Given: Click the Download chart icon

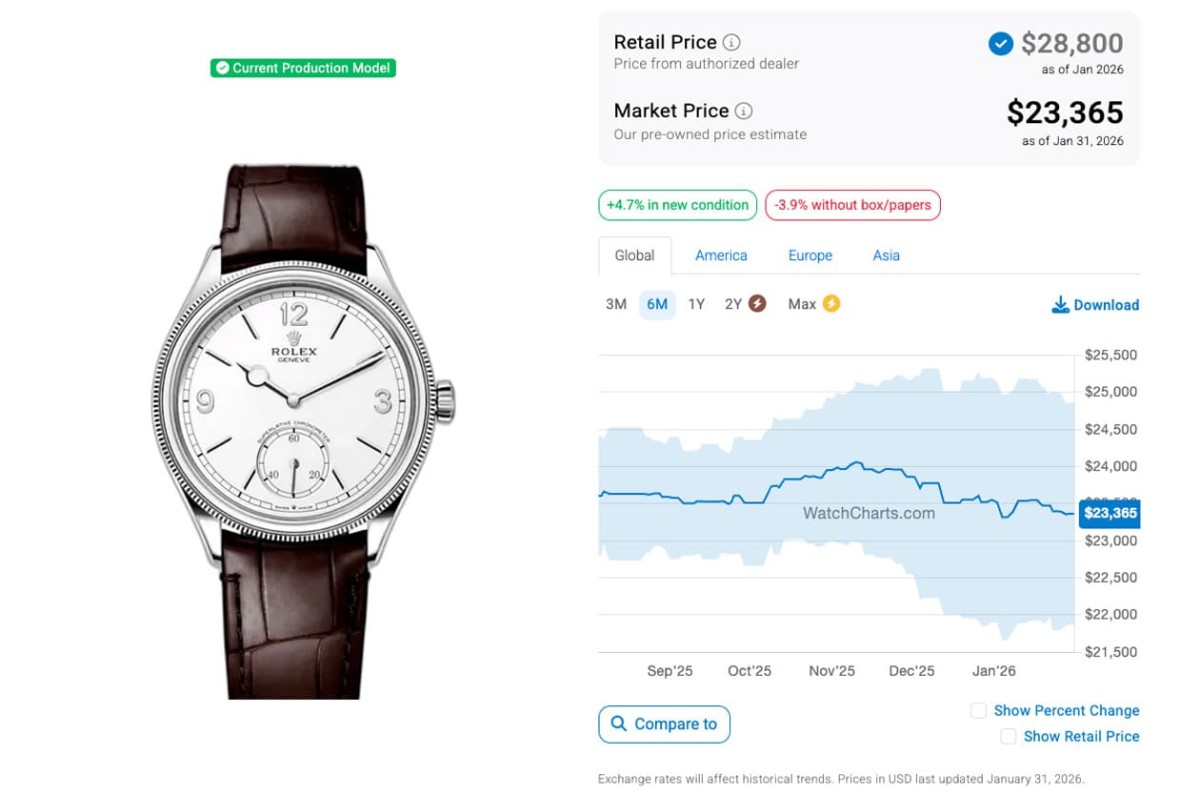Looking at the screenshot, I should click(x=1061, y=305).
